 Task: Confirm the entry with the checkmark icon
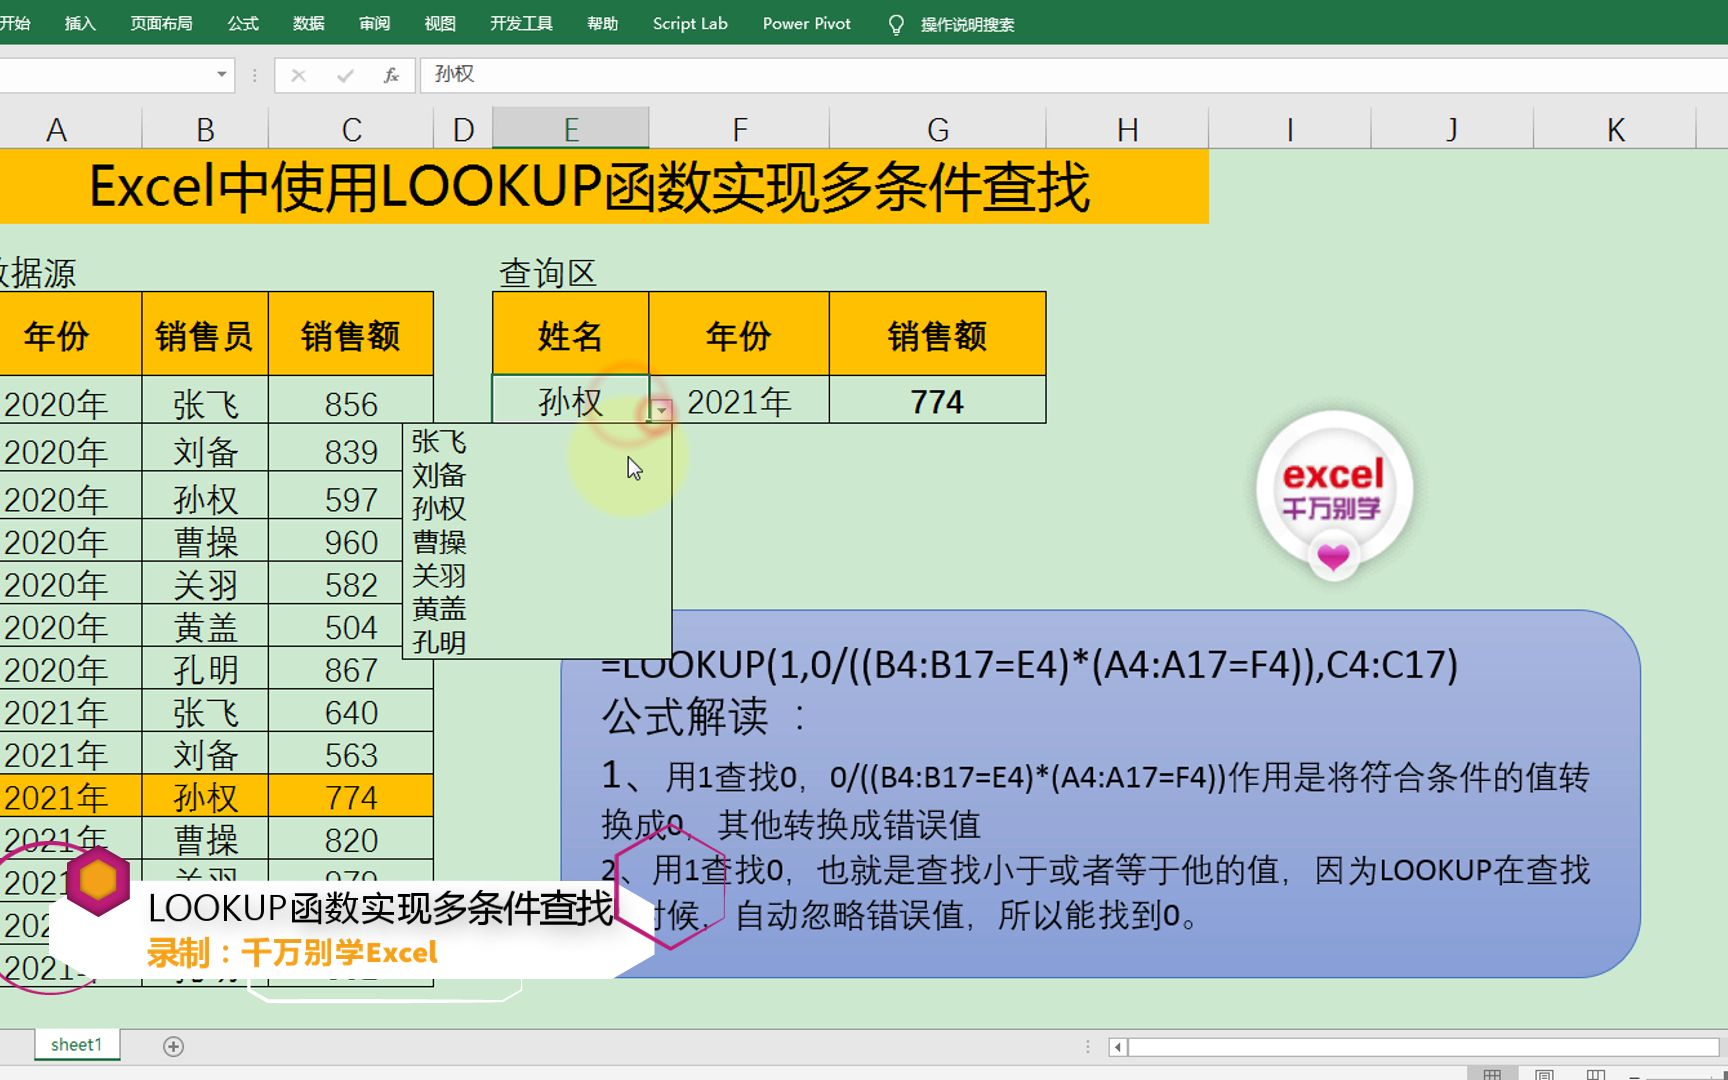click(344, 75)
